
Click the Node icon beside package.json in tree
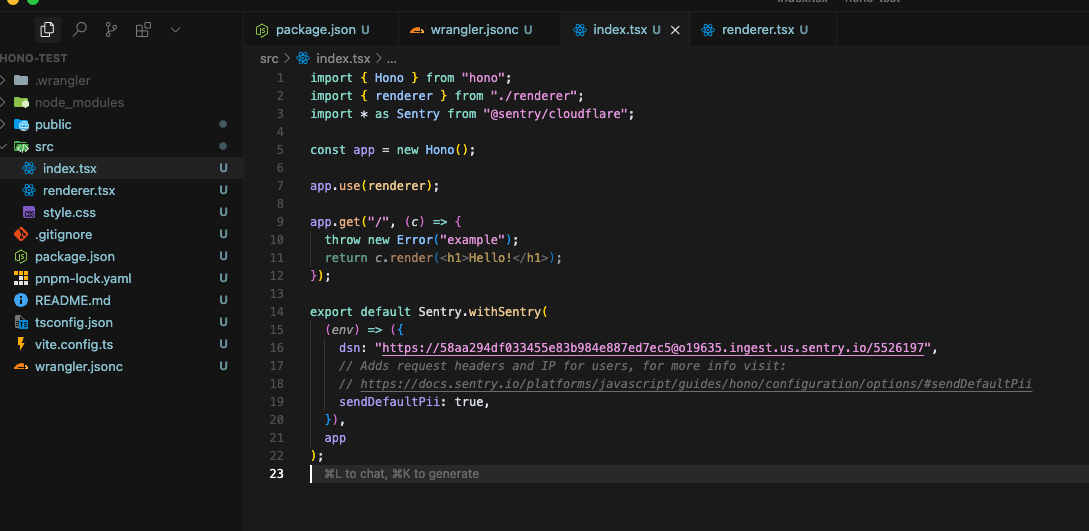[21, 257]
